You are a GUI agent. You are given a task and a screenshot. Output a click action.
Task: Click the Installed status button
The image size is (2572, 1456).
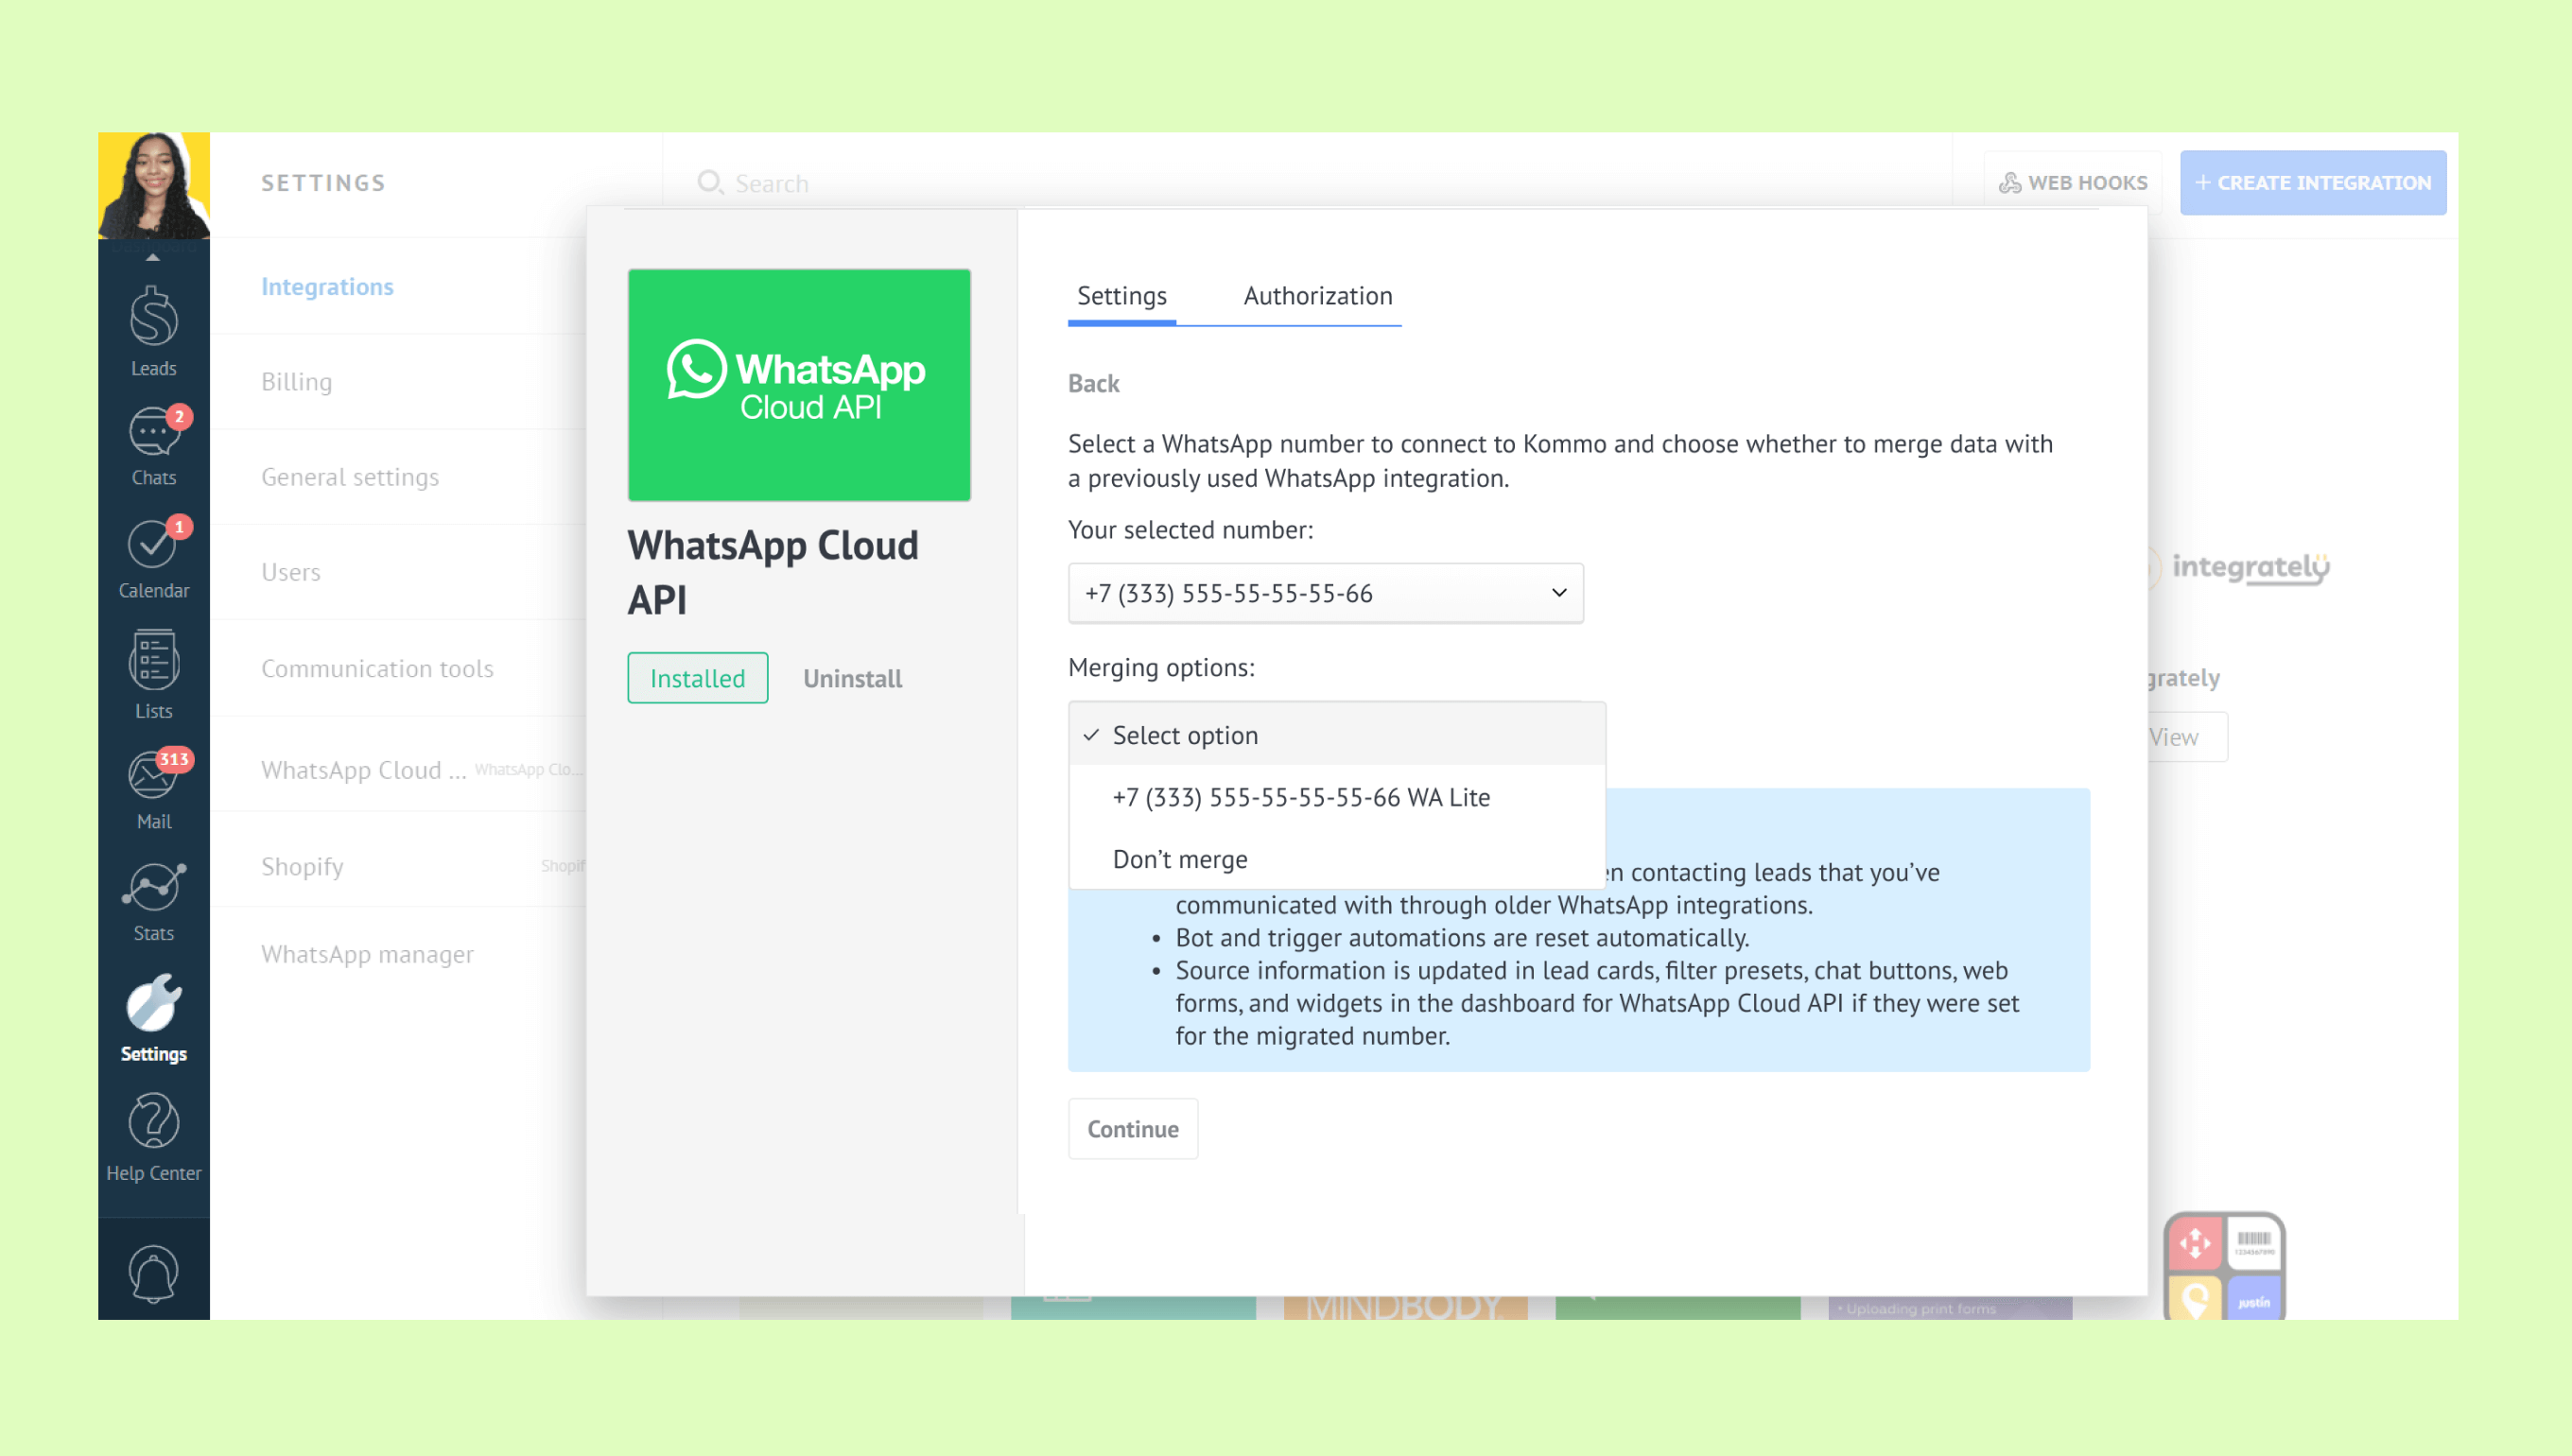(x=698, y=678)
